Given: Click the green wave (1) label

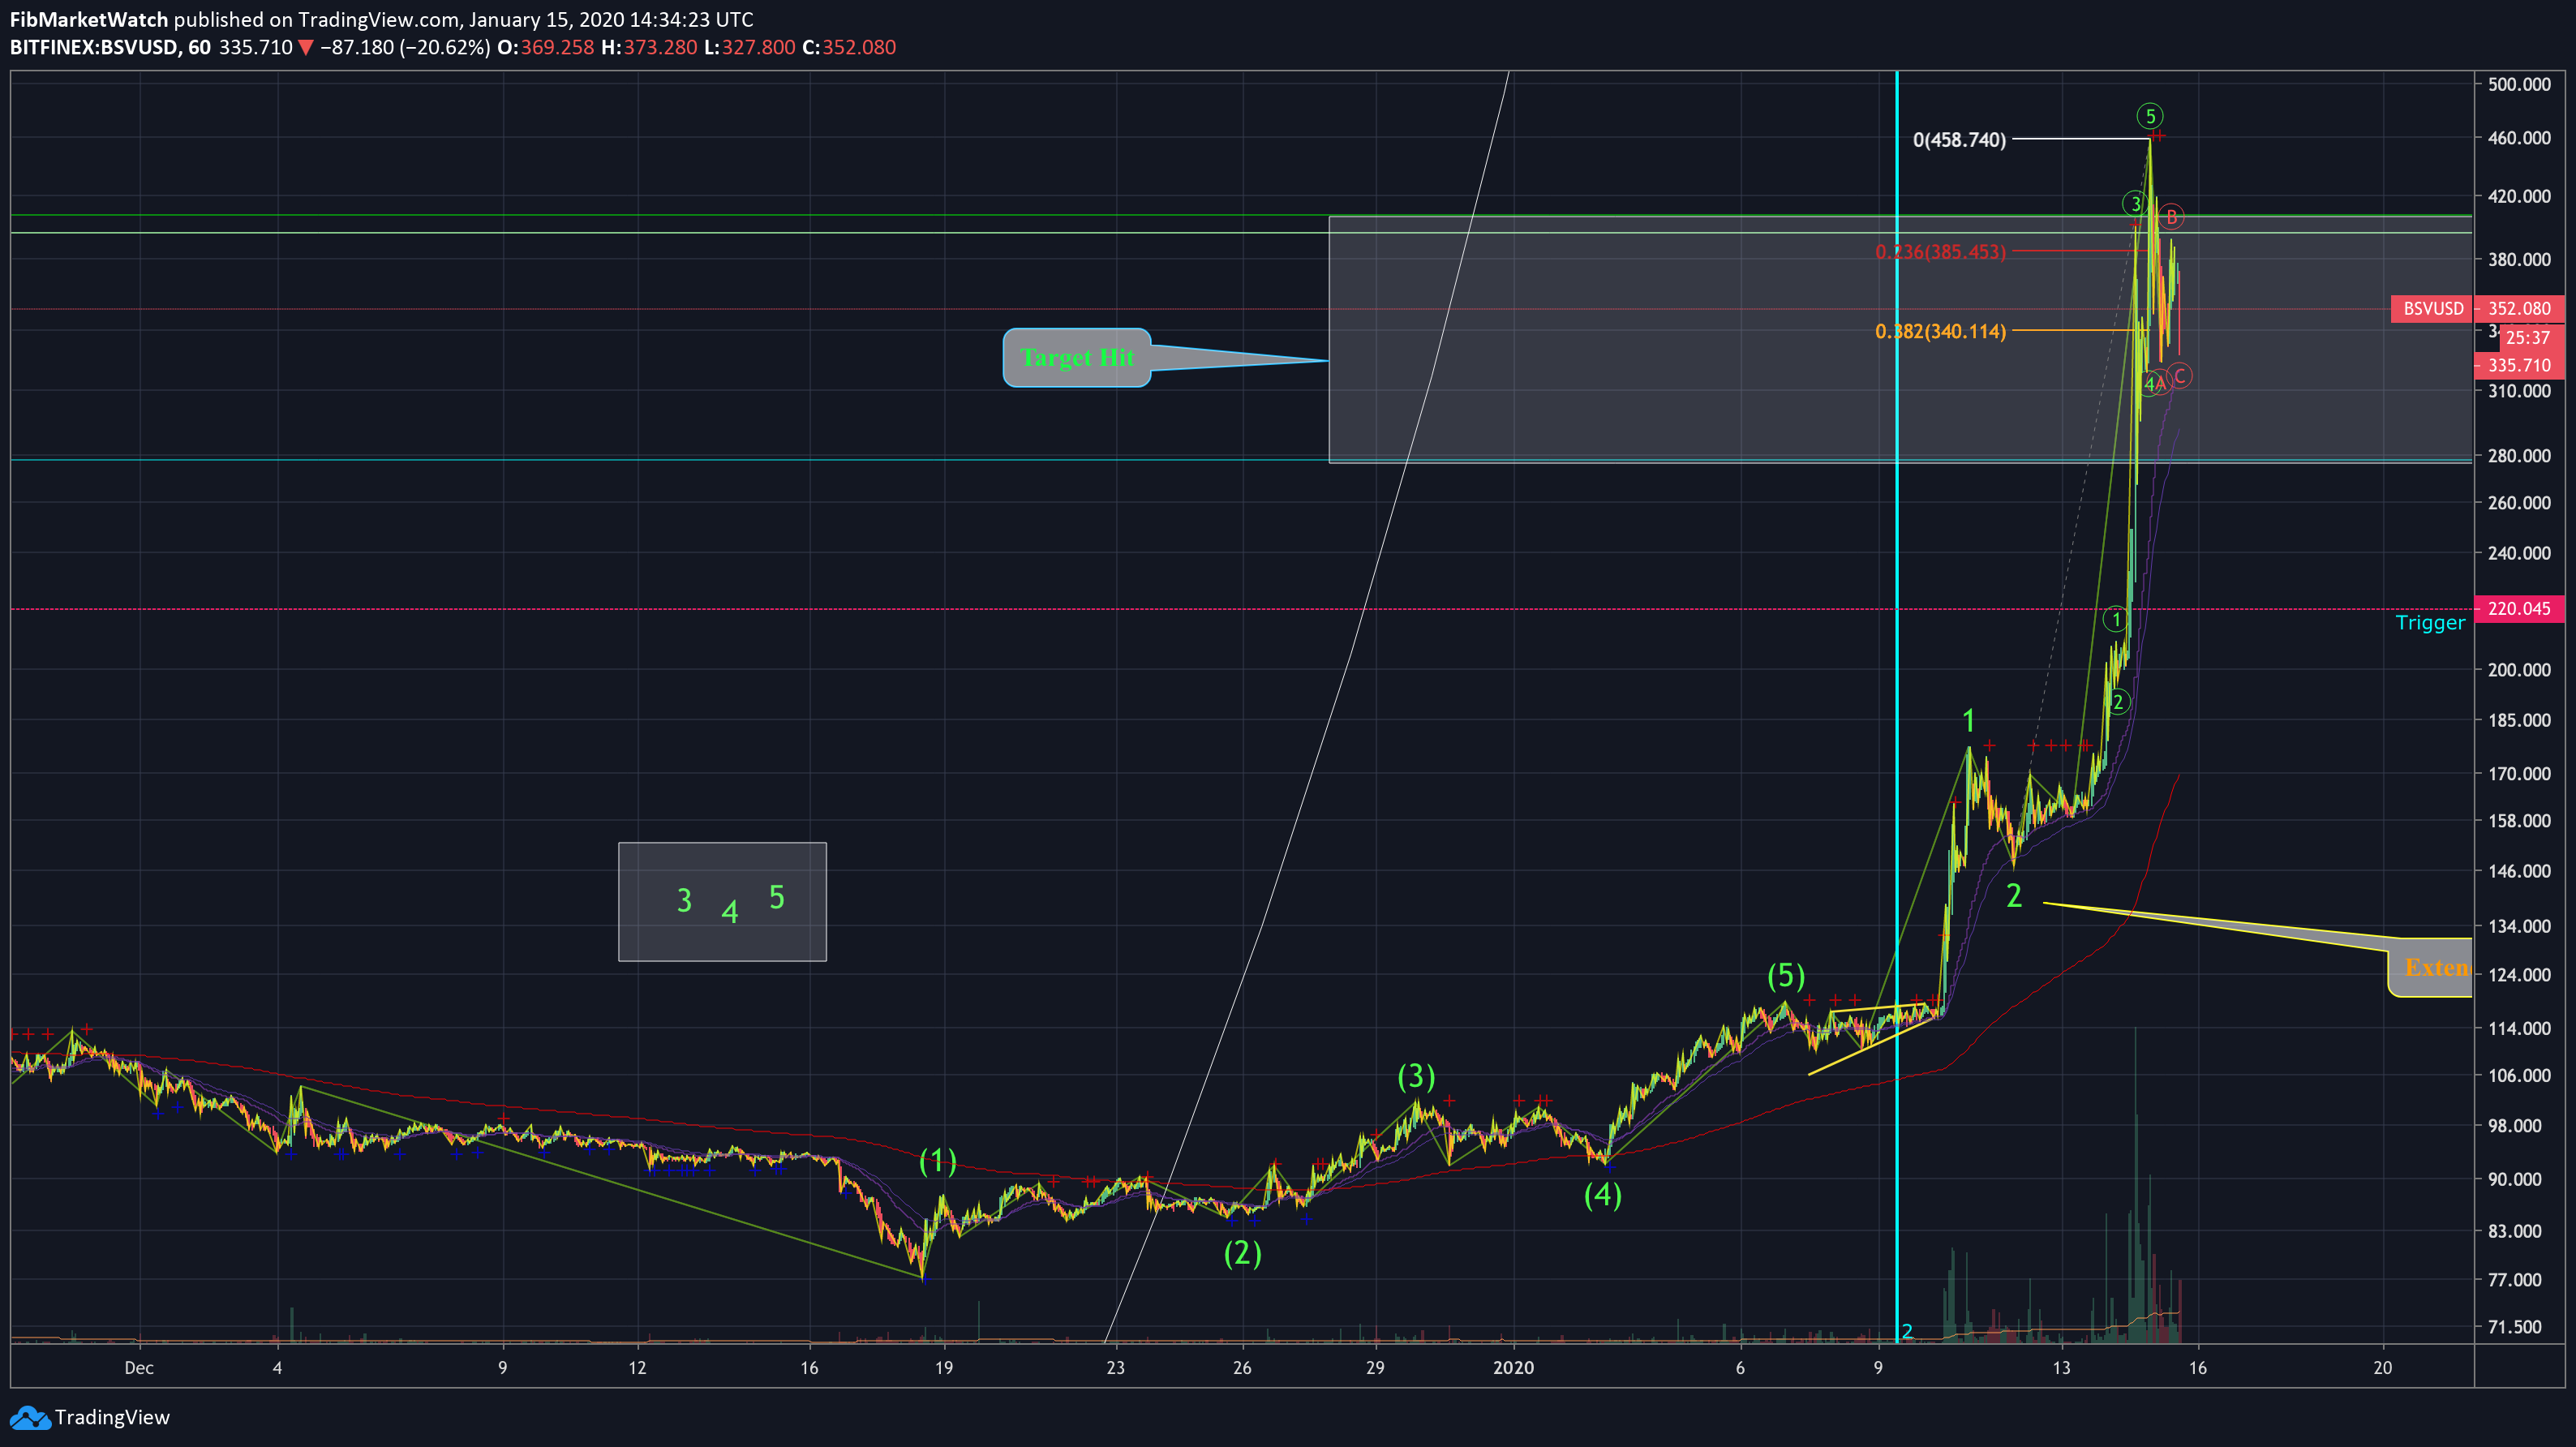Looking at the screenshot, I should [937, 1161].
